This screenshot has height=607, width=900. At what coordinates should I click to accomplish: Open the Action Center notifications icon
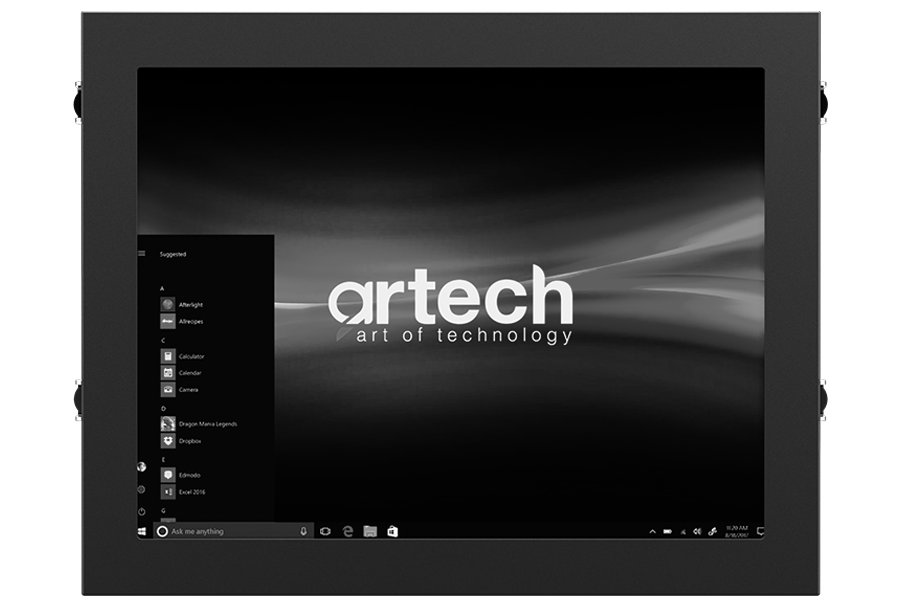pyautogui.click(x=760, y=532)
